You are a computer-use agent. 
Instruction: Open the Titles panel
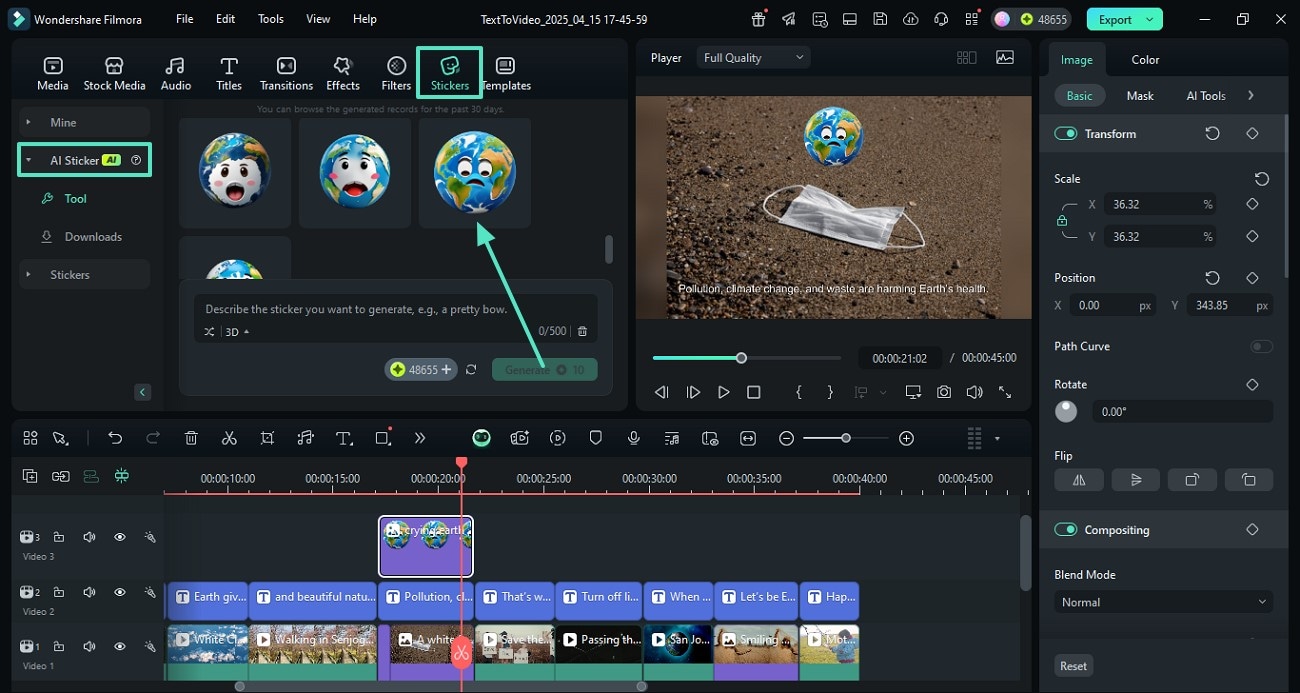229,74
